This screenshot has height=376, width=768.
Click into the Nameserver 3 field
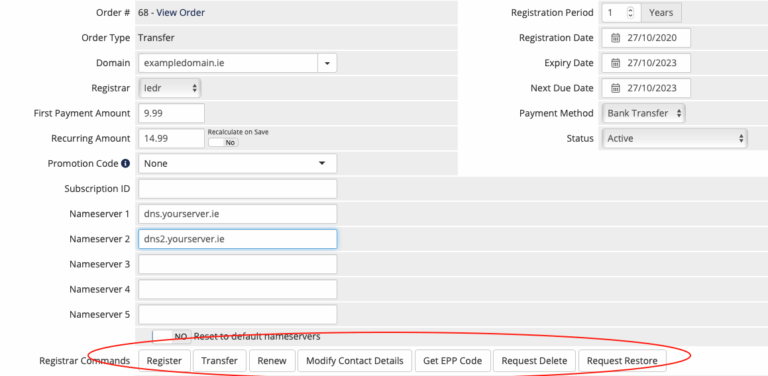pyautogui.click(x=238, y=264)
